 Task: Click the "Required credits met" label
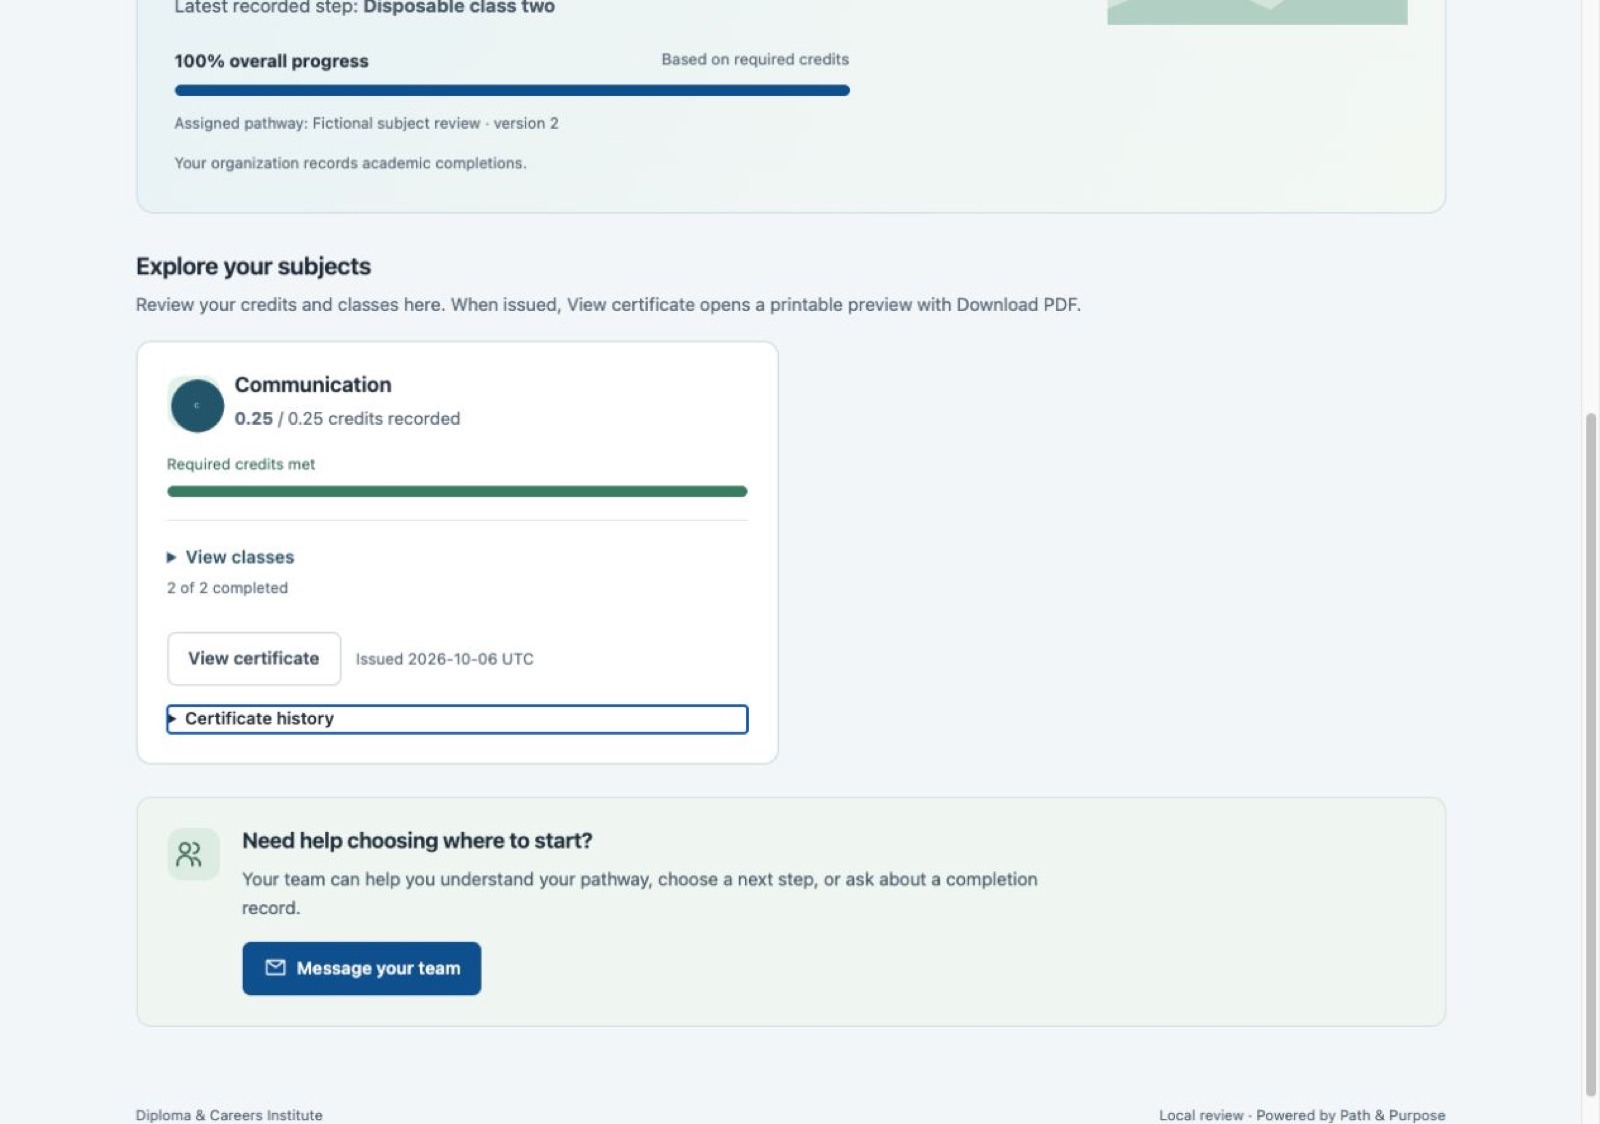tap(241, 464)
